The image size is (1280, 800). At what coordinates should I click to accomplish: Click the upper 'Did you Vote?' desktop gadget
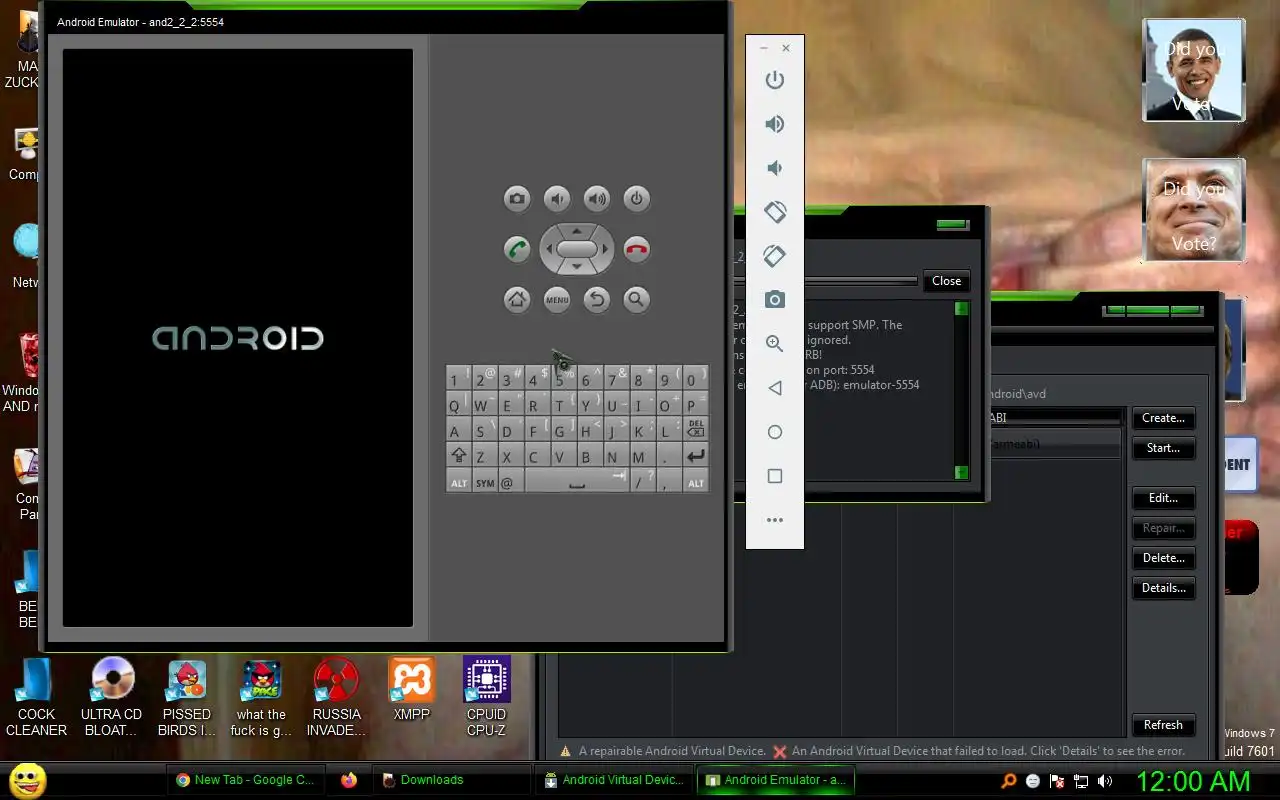click(1194, 70)
